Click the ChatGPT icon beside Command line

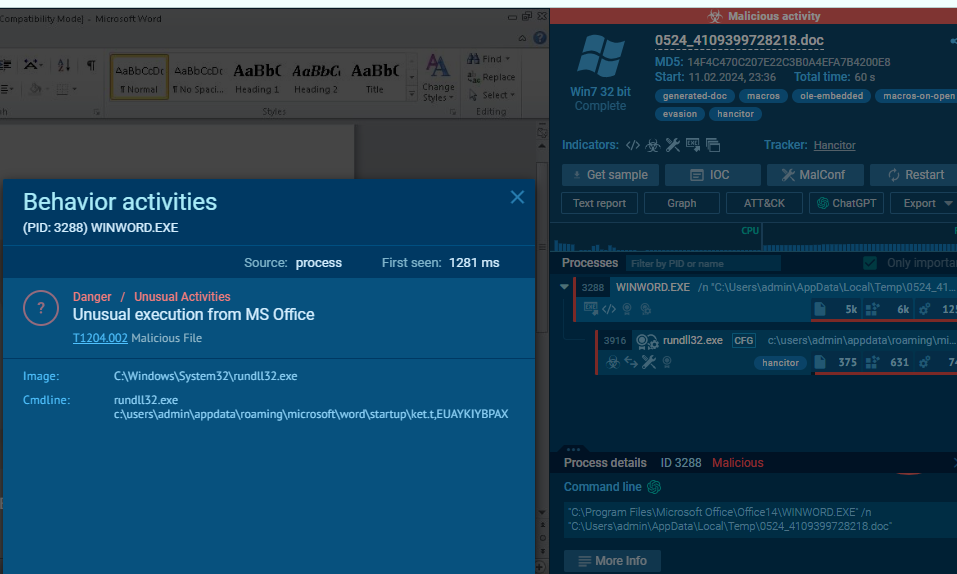pyautogui.click(x=654, y=487)
